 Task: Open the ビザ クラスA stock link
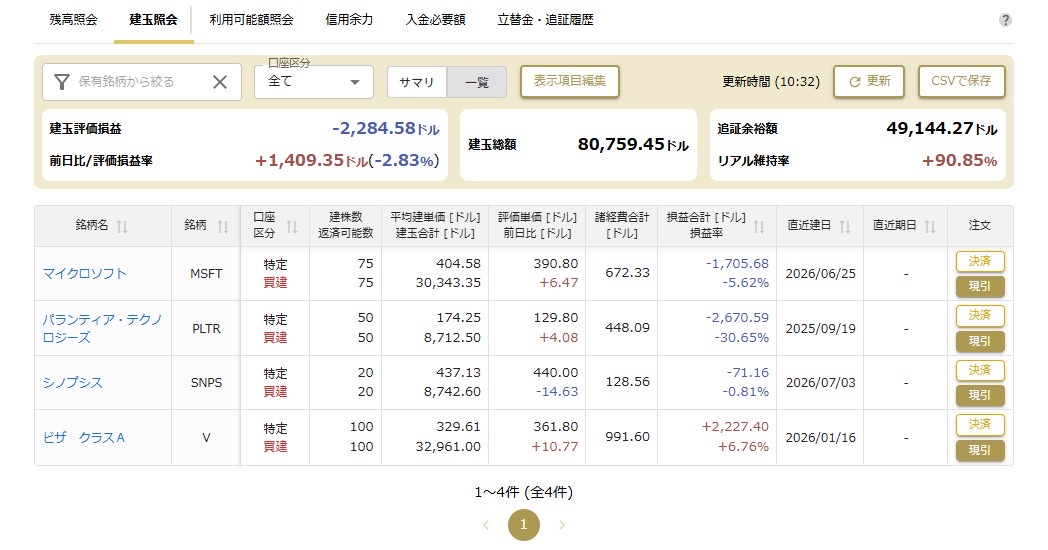pyautogui.click(x=84, y=438)
